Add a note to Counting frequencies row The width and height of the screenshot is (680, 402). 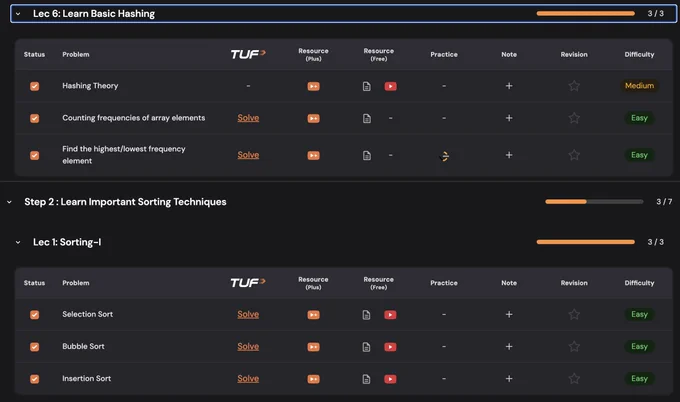tap(509, 118)
